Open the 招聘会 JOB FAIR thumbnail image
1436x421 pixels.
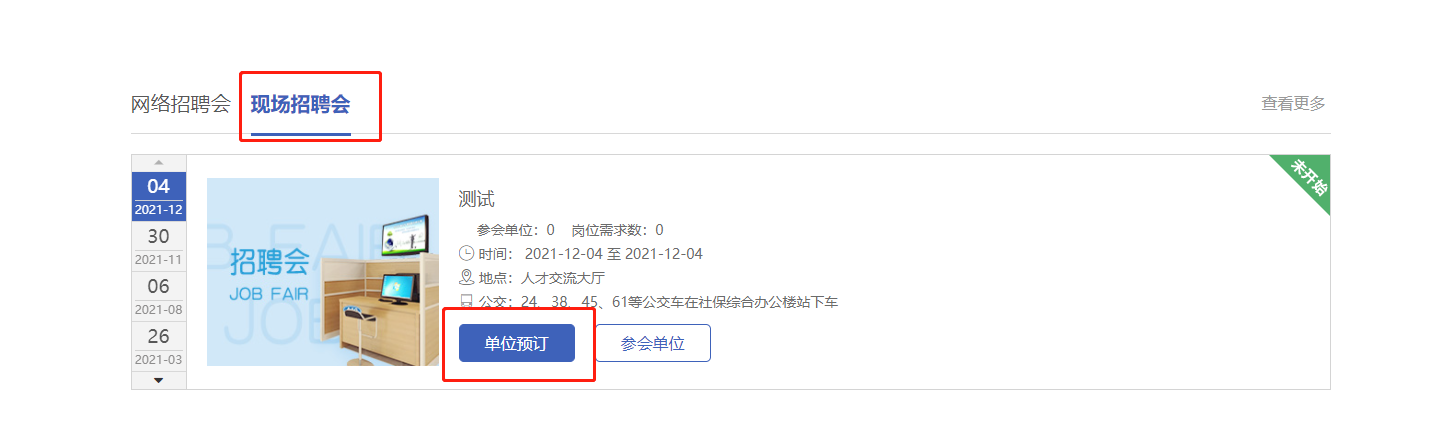[x=323, y=272]
